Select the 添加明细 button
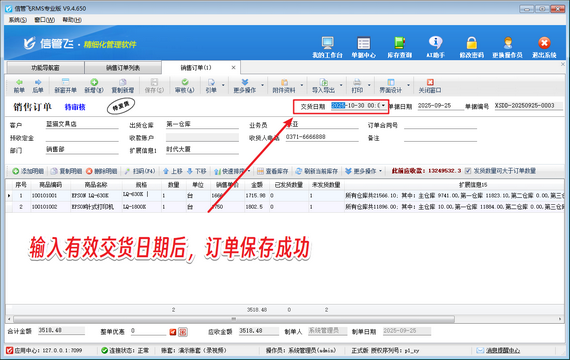 pyautogui.click(x=28, y=171)
